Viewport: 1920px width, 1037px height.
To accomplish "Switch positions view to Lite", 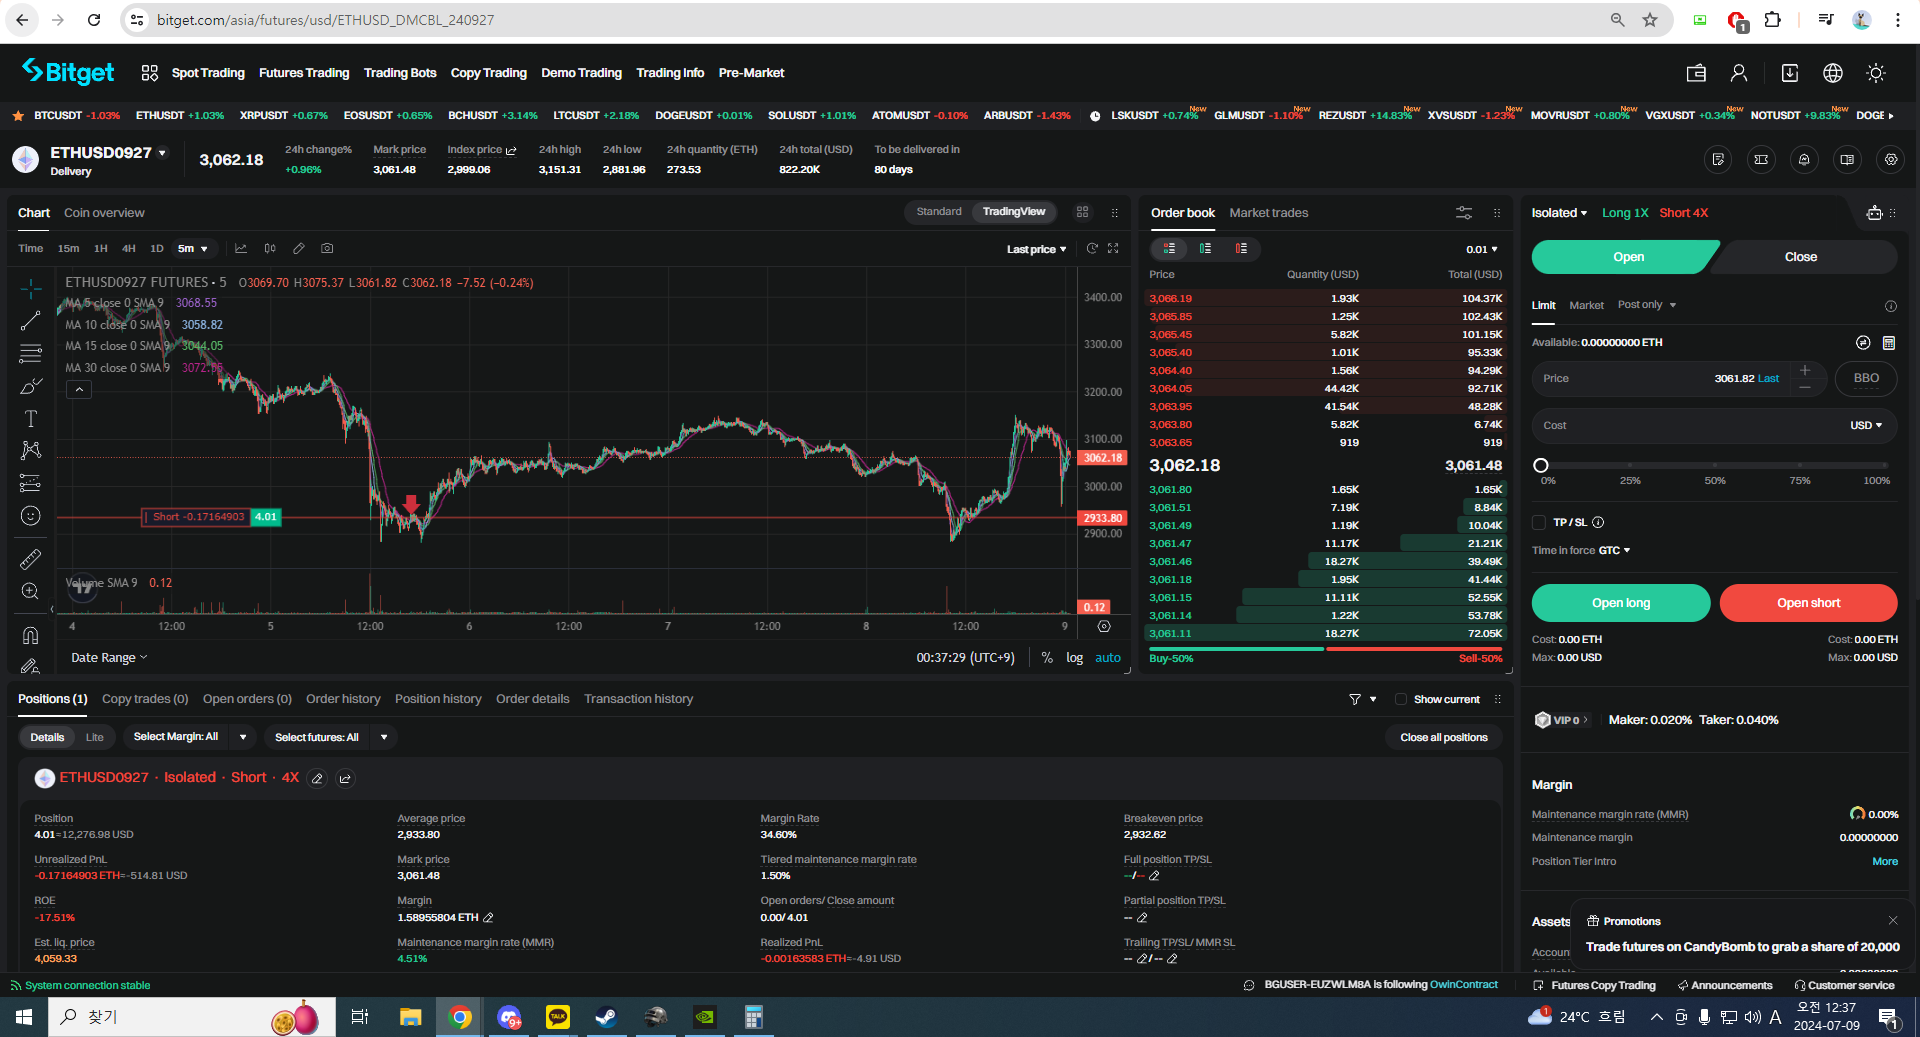I will click(95, 737).
